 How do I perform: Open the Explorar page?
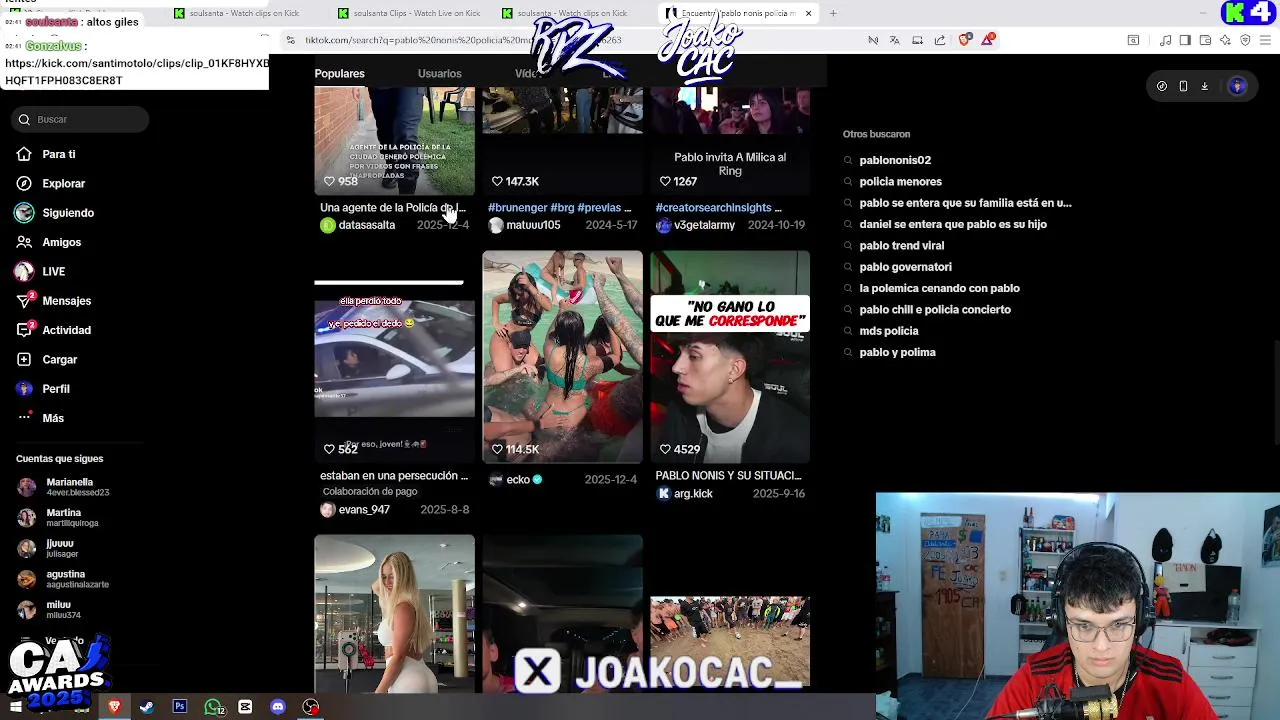point(63,183)
